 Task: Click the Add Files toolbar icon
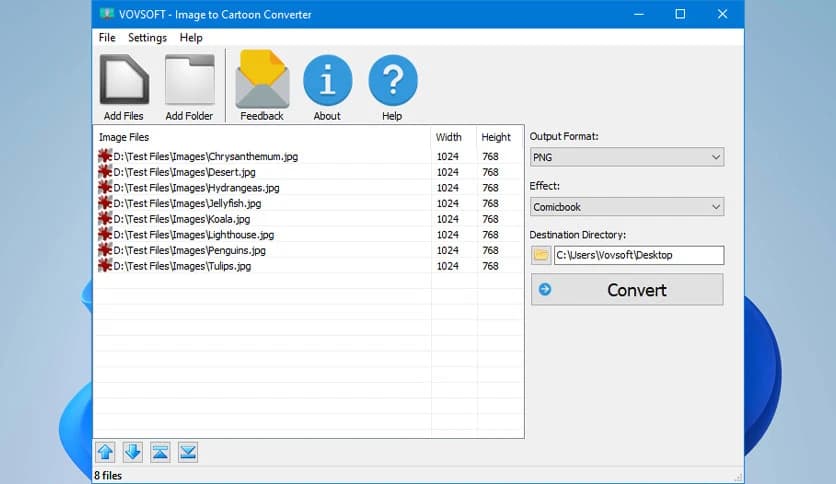(x=124, y=79)
